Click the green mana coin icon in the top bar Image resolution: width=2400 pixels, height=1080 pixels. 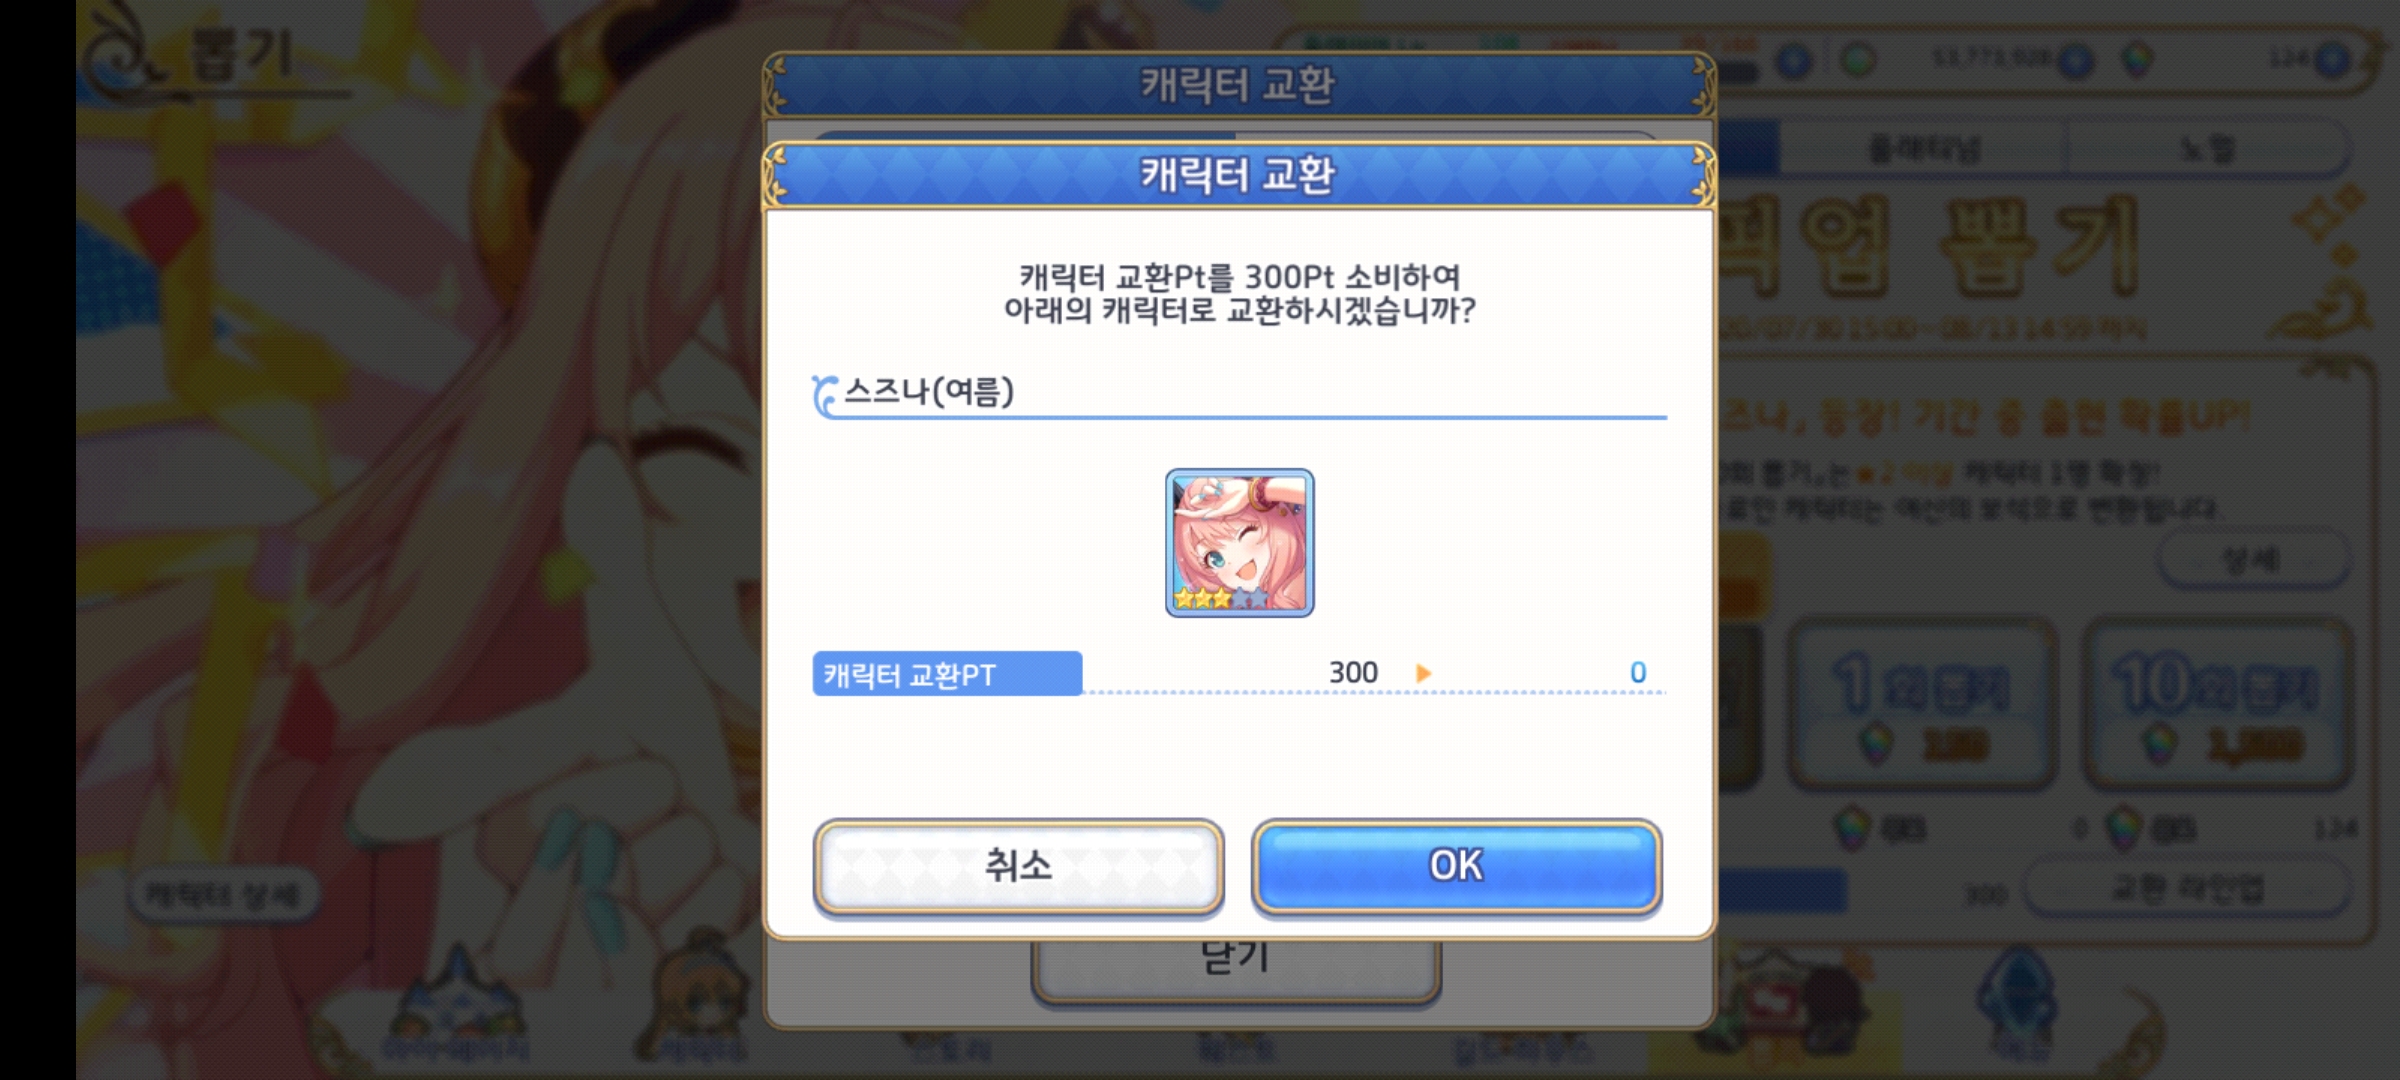point(1859,60)
